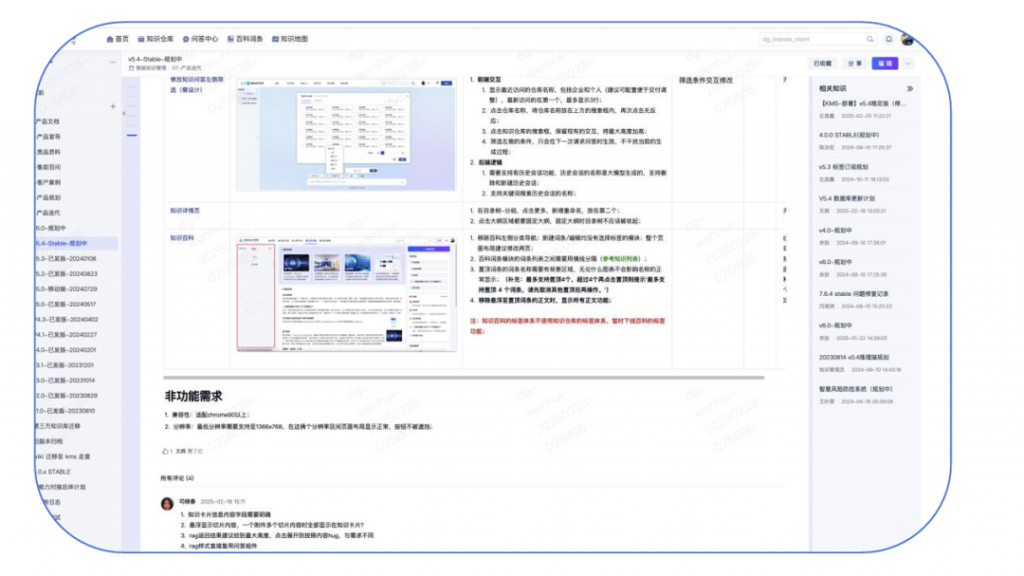Click the notification bell icon

pyautogui.click(x=888, y=39)
